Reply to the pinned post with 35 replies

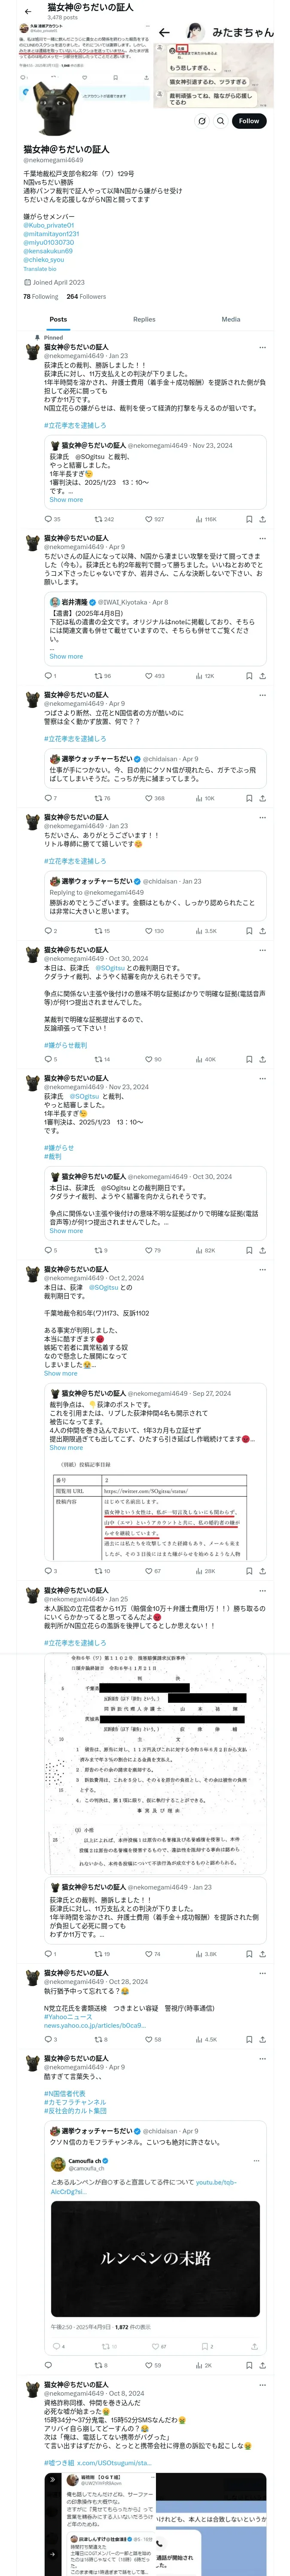point(52,519)
